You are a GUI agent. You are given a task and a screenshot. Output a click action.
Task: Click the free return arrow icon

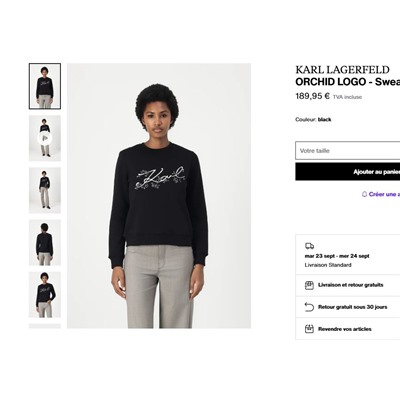[309, 307]
